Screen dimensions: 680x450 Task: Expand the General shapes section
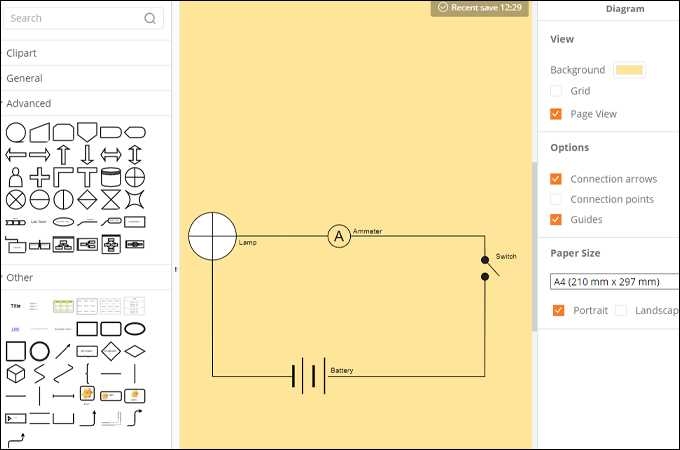(24, 78)
